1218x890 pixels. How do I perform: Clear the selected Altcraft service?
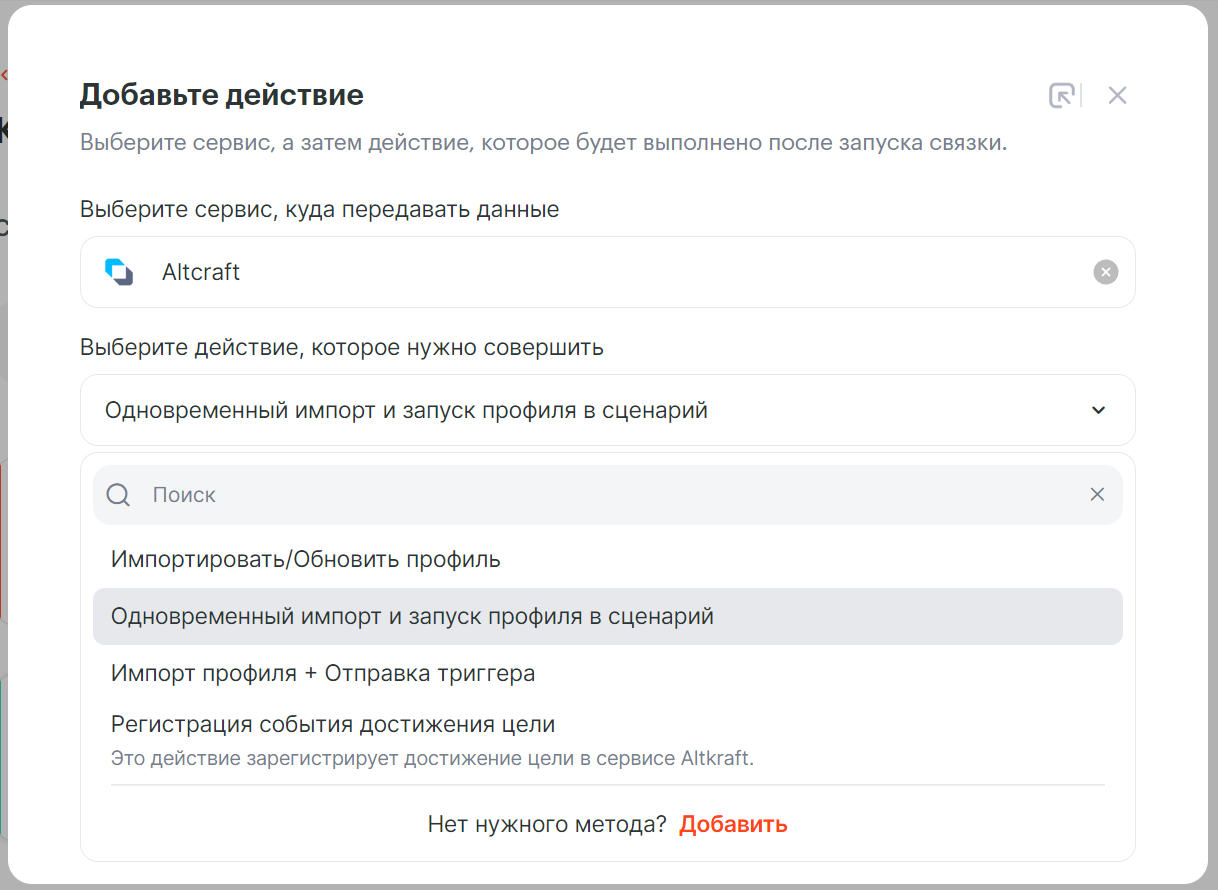point(1105,272)
